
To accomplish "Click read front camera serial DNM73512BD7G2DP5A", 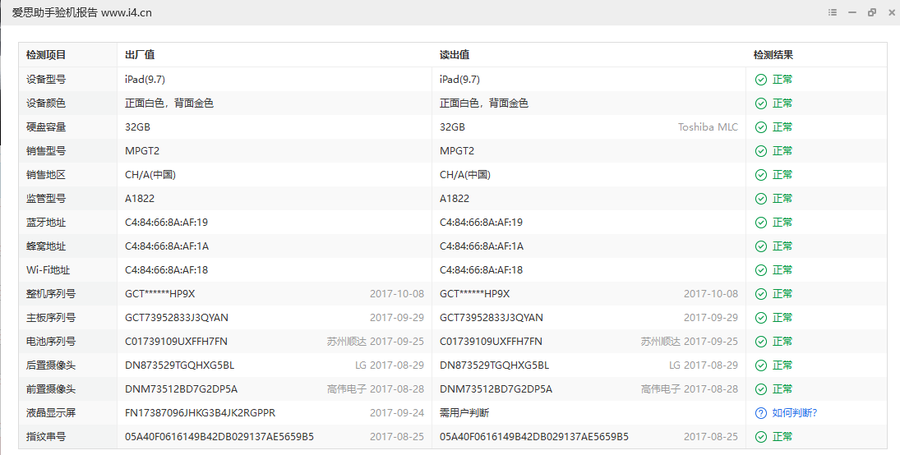I will click(496, 389).
